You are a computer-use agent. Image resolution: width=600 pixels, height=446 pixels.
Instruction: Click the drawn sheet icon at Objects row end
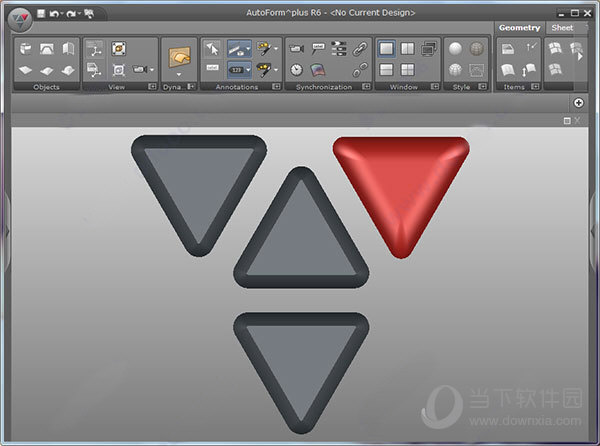pos(68,70)
